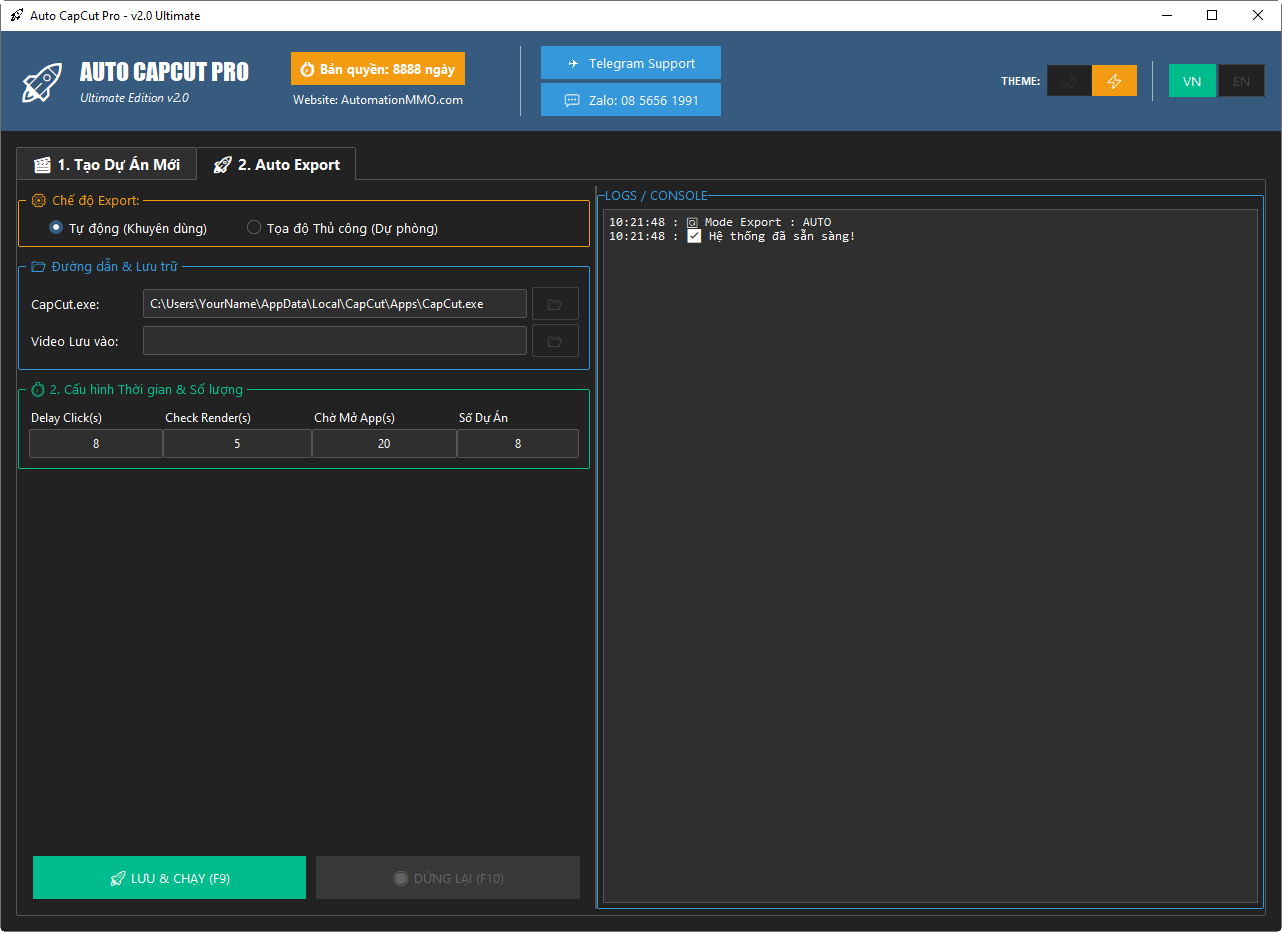Start with LƯU & CHẠY (F9)
1282x932 pixels.
(x=169, y=878)
